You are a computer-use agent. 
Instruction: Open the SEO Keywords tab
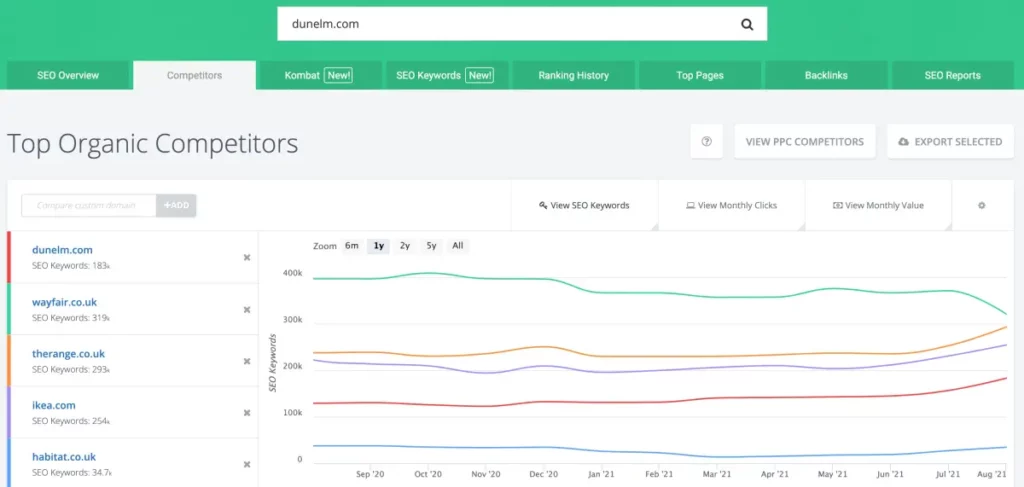[x=447, y=75]
